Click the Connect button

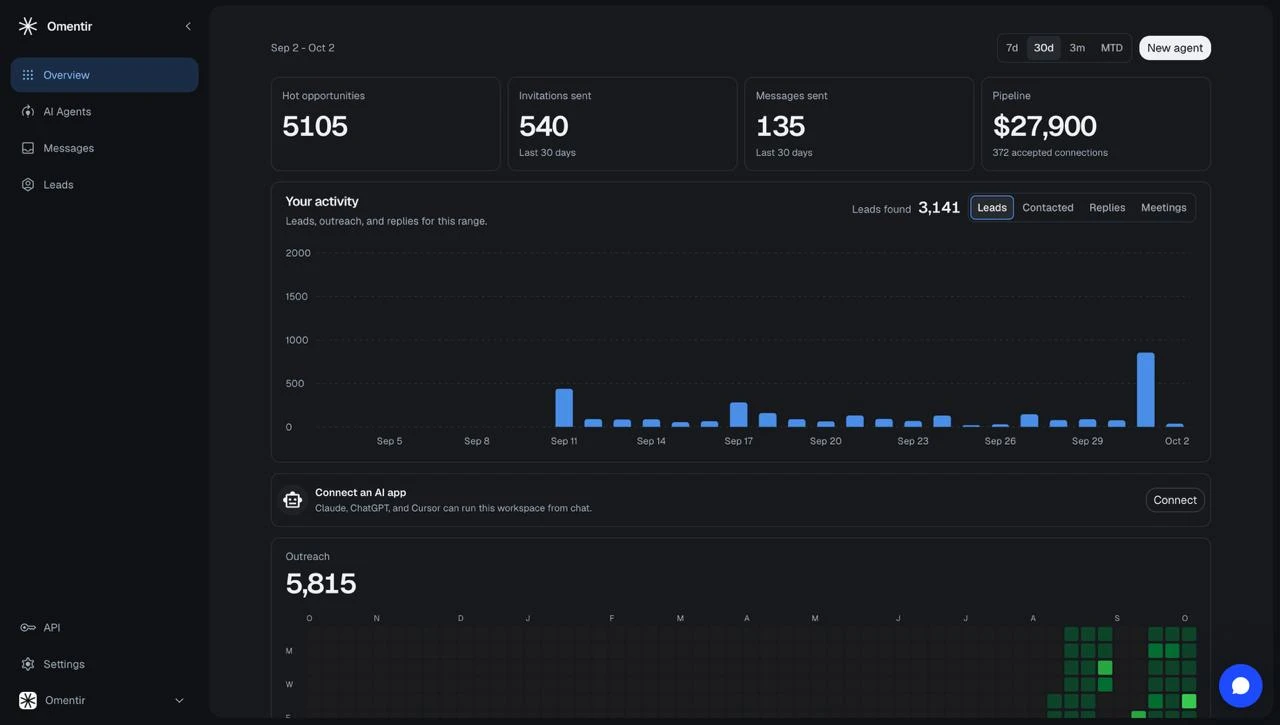point(1175,500)
